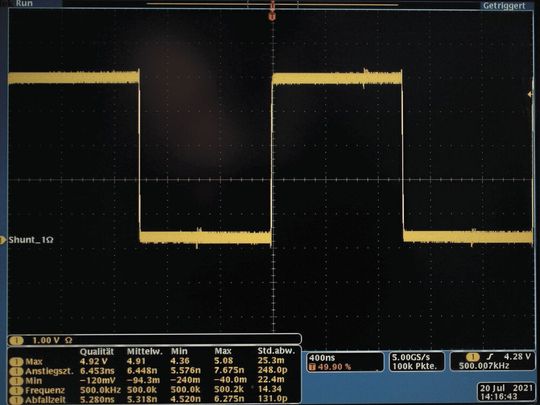Click the orange T icon beside 49.90 %

click(x=313, y=367)
